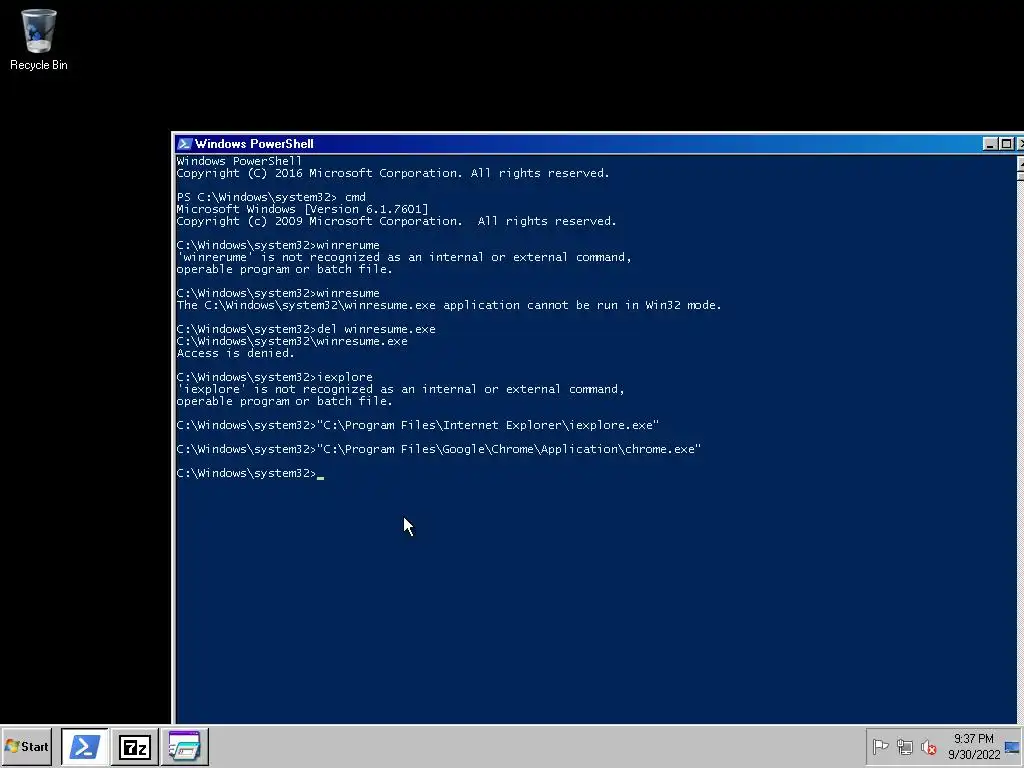Open the muted volume tray icon
The width and height of the screenshot is (1024, 768).
[x=928, y=746]
